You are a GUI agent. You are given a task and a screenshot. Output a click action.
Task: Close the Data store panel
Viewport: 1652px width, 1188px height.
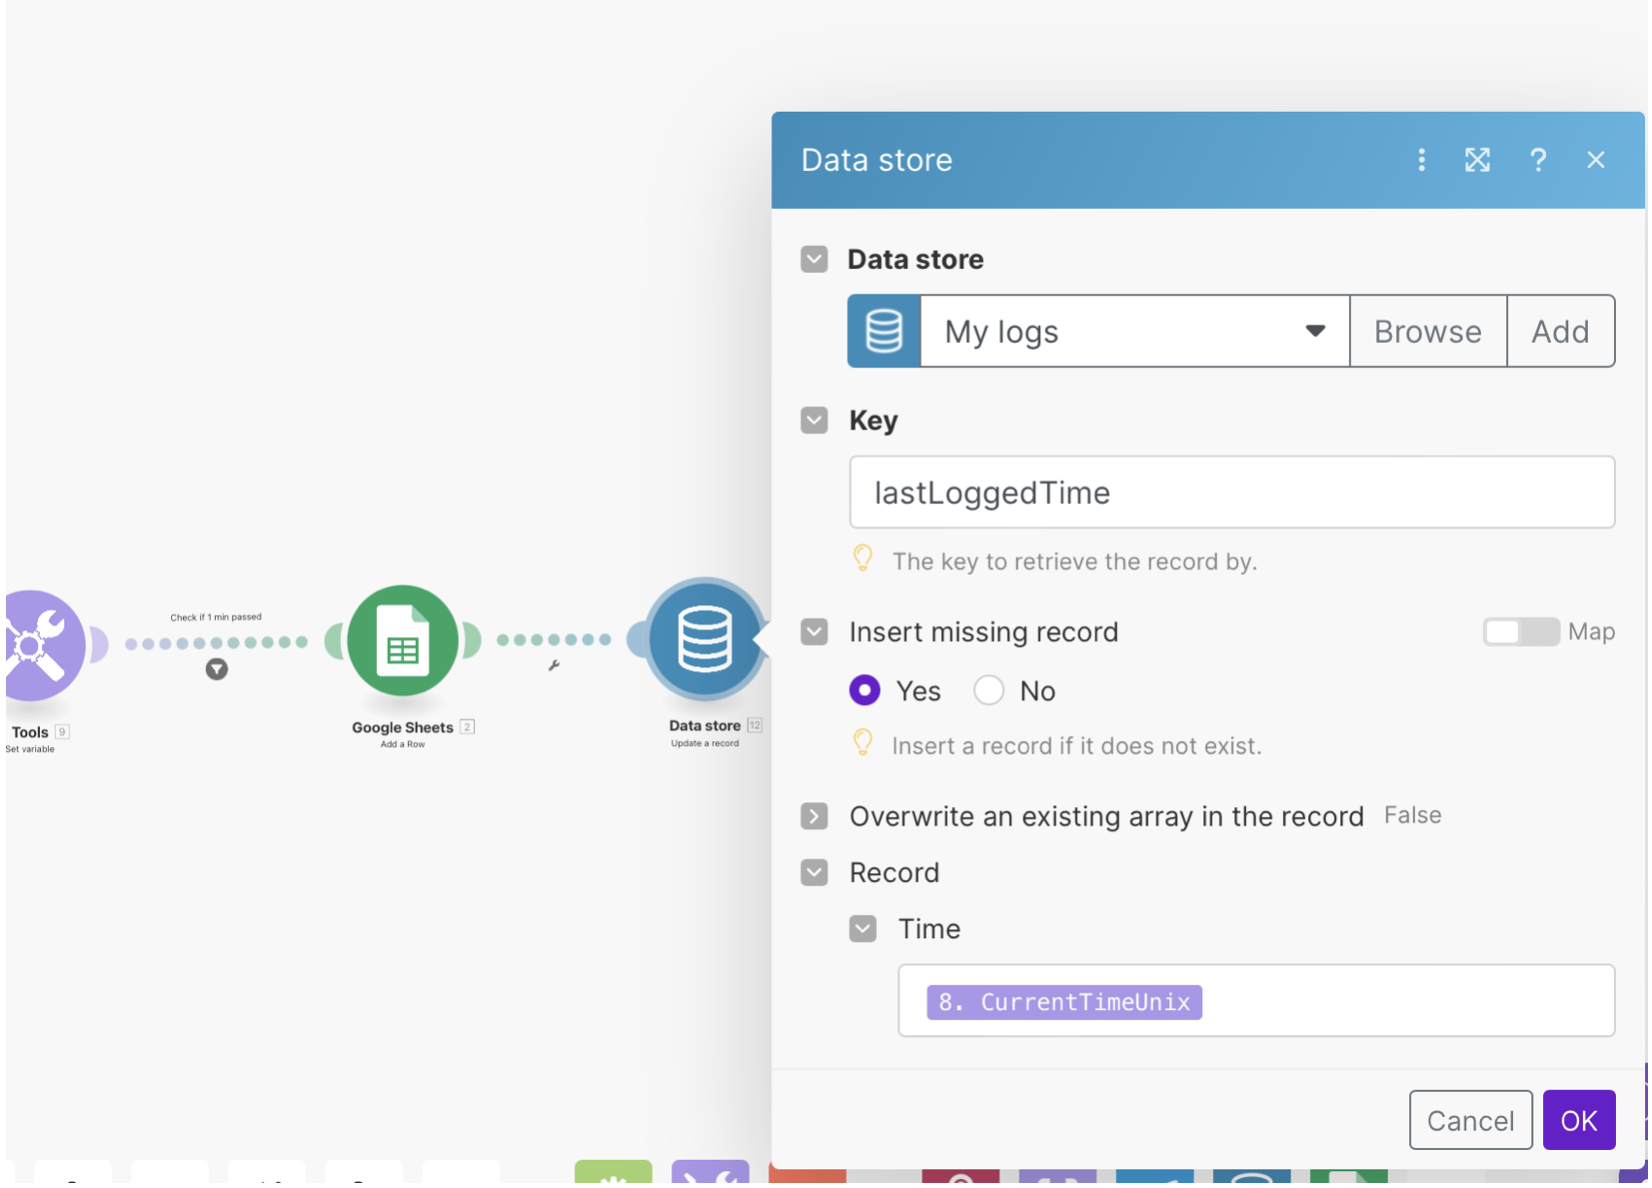1595,160
